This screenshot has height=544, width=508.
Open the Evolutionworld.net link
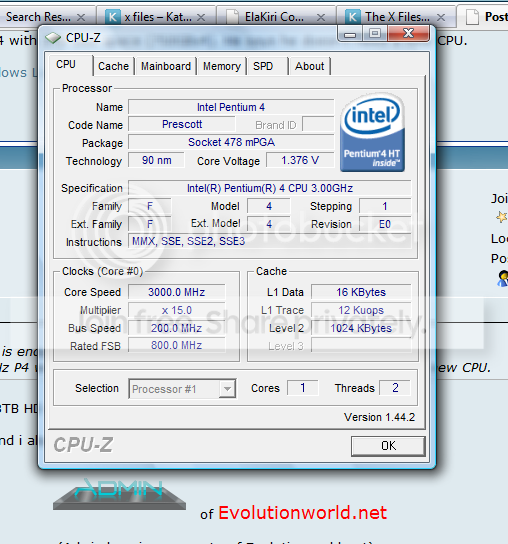coord(303,513)
